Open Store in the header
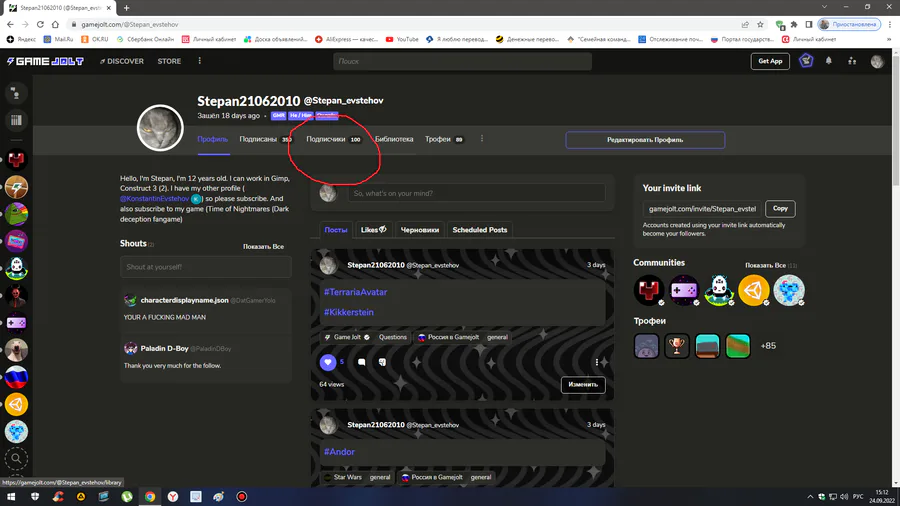The width and height of the screenshot is (900, 506). click(169, 61)
